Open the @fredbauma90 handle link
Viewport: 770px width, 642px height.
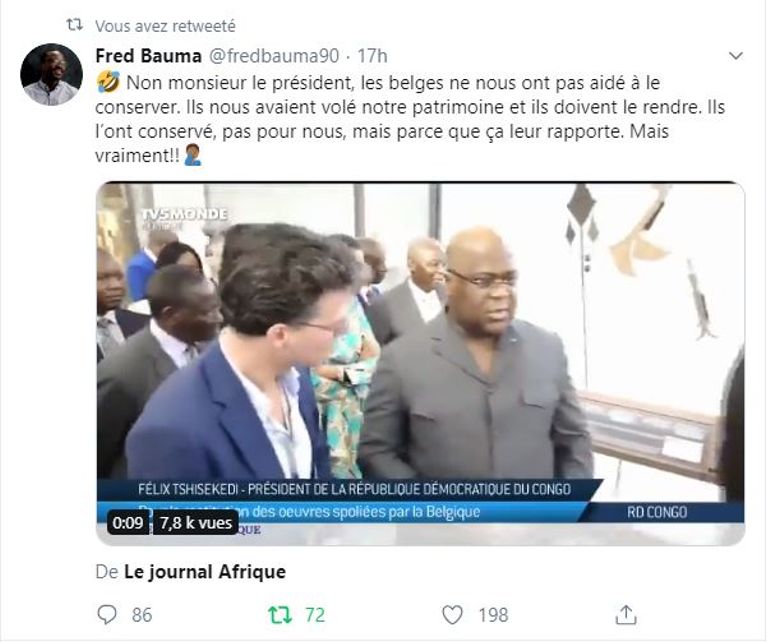click(x=274, y=56)
